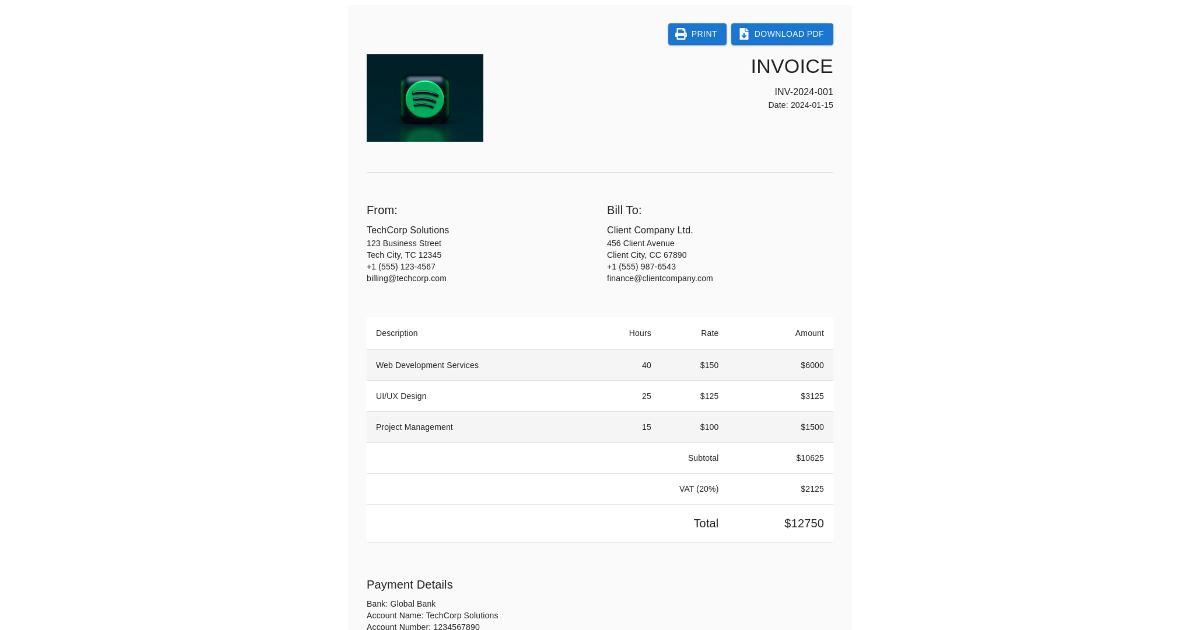Click the total amount $12750

click(x=804, y=523)
